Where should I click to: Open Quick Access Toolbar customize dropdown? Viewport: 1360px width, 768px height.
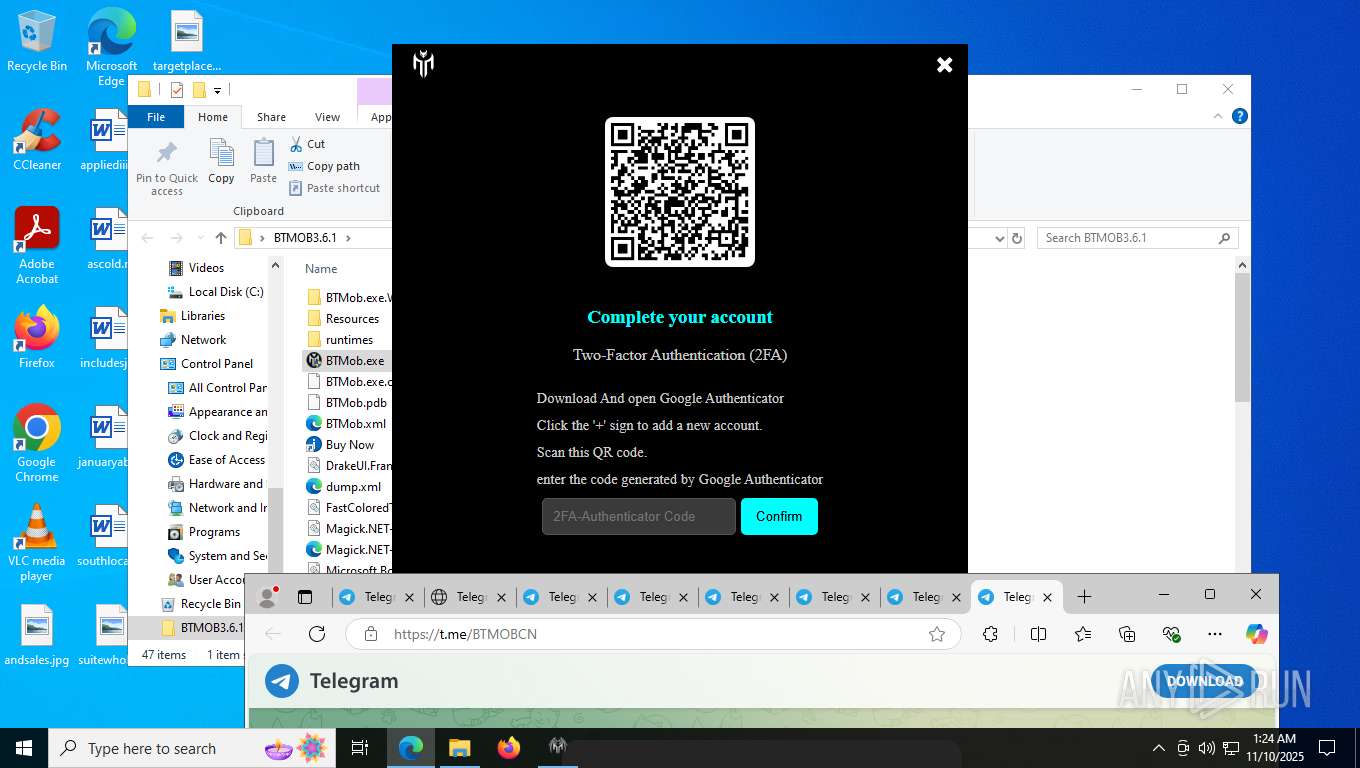point(217,91)
